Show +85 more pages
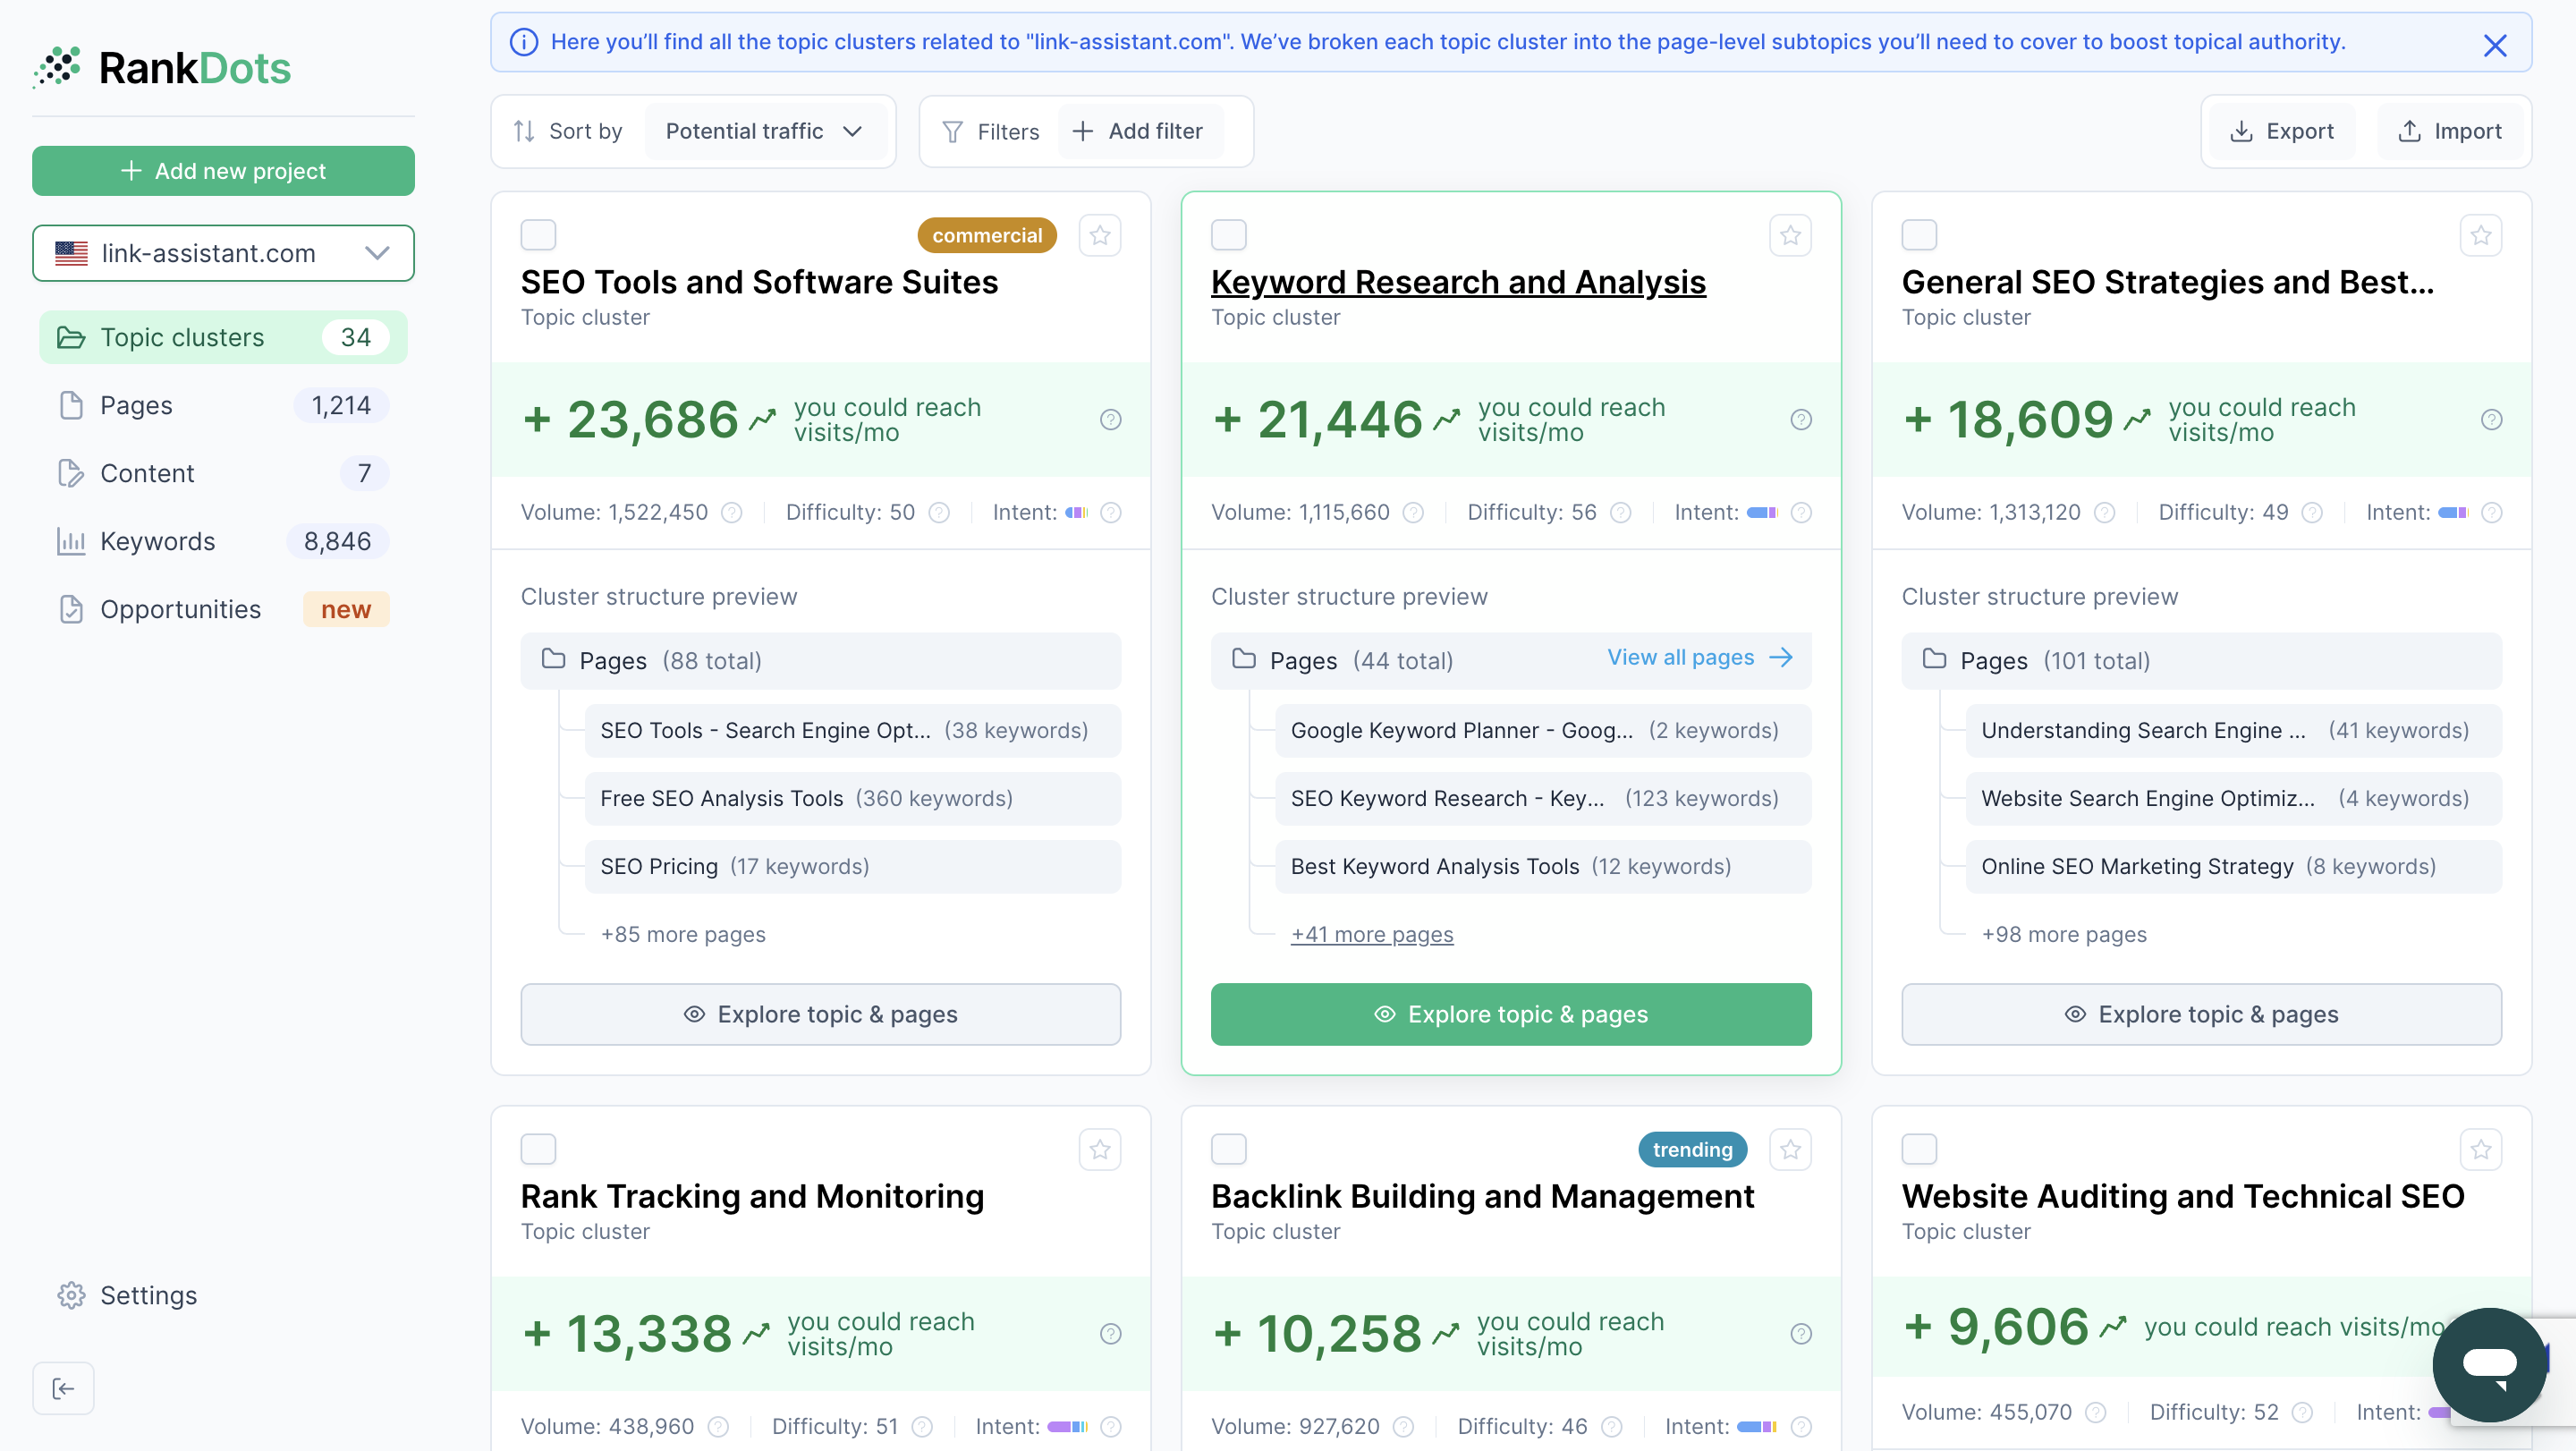The height and width of the screenshot is (1451, 2576). pos(683,934)
